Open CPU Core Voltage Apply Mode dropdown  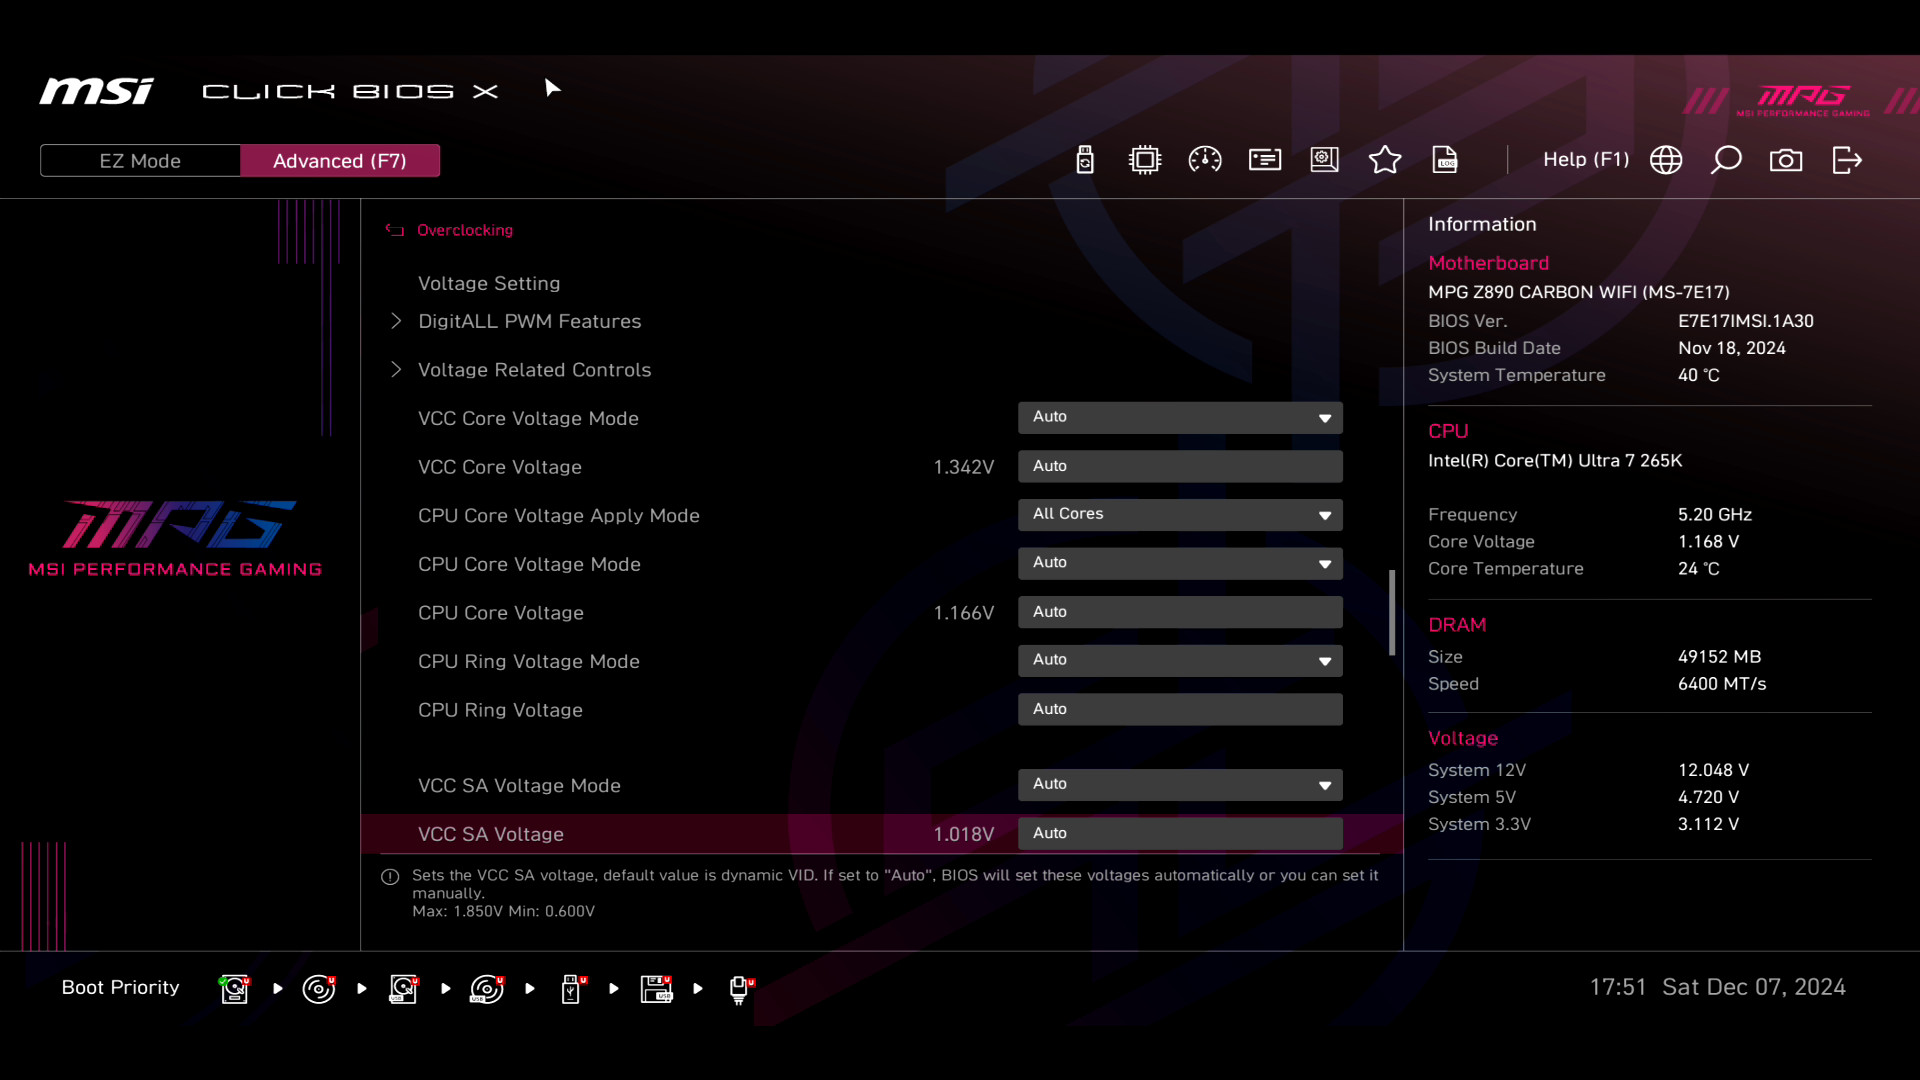point(1180,515)
